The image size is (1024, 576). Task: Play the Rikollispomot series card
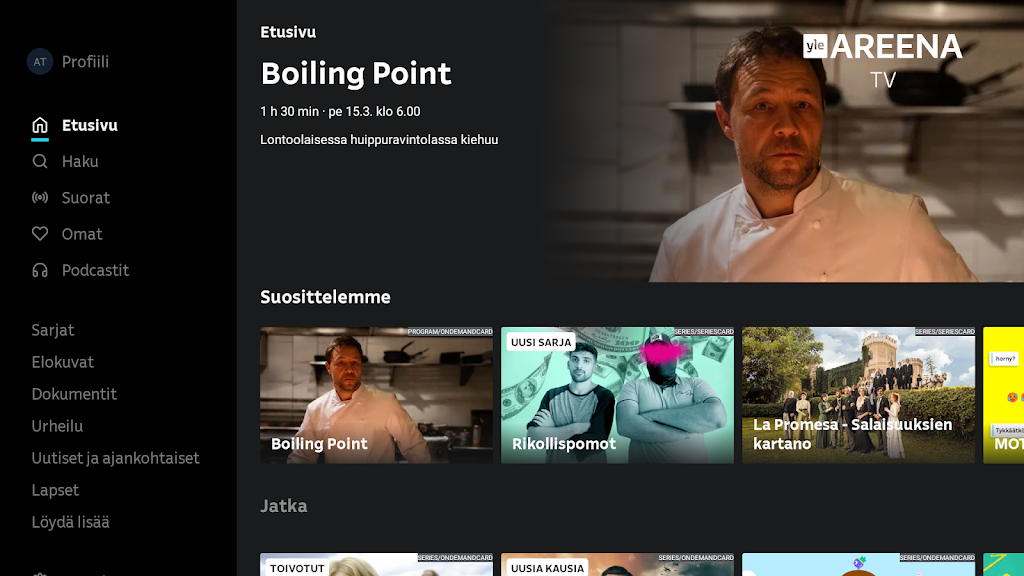[x=617, y=395]
